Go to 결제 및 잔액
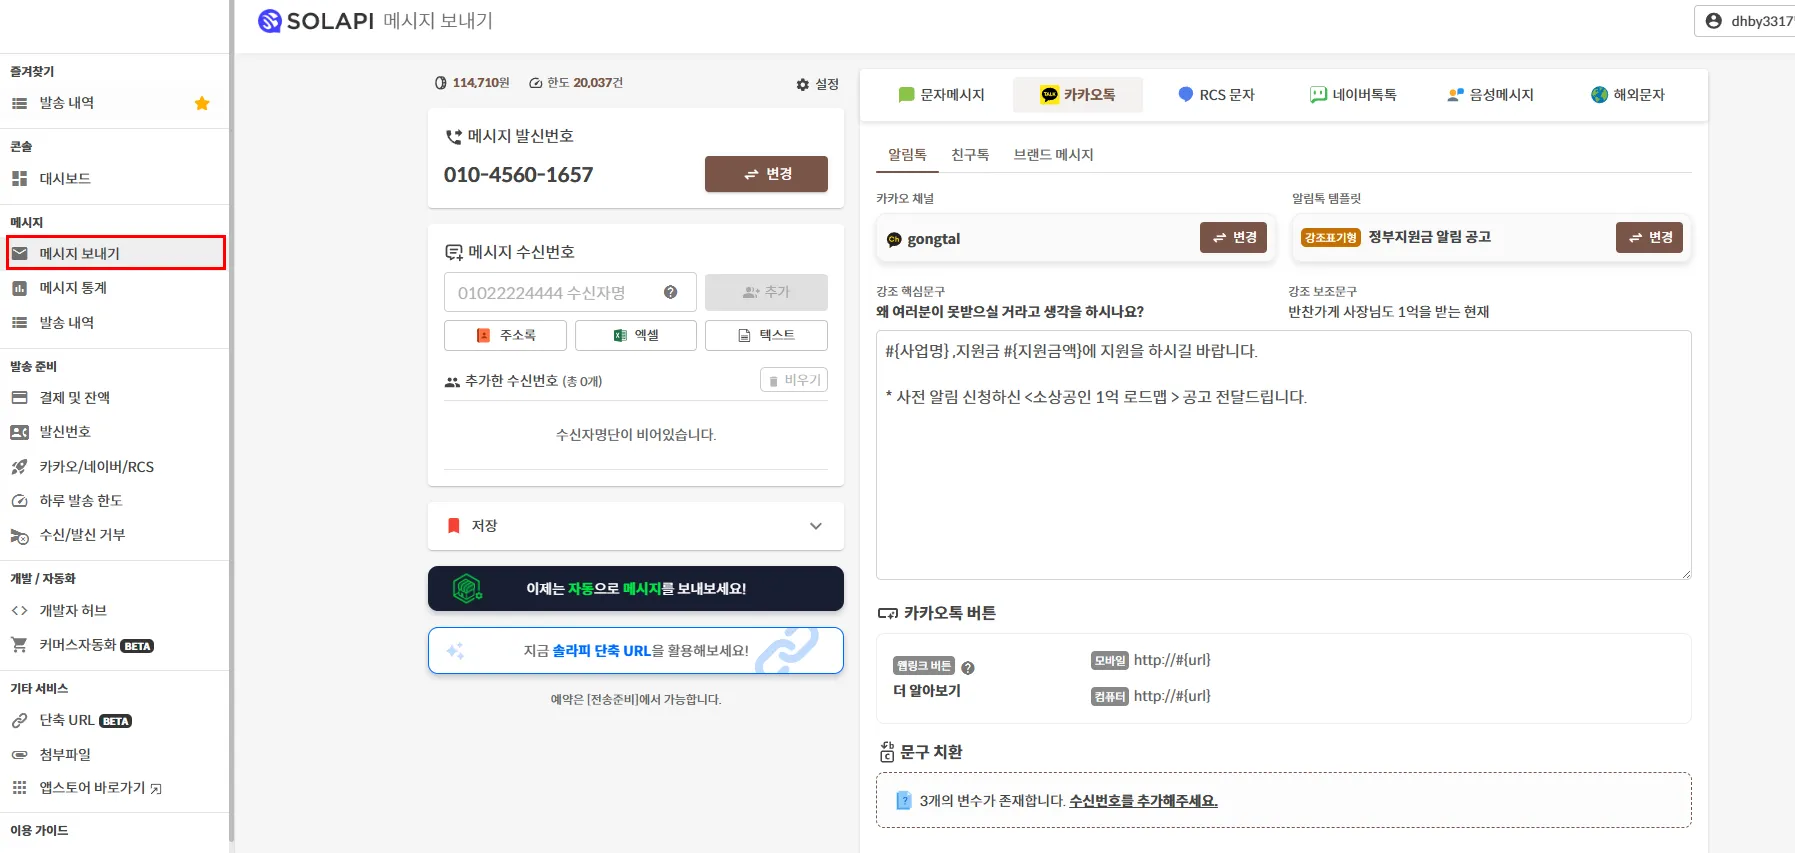Image resolution: width=1795 pixels, height=853 pixels. (75, 397)
